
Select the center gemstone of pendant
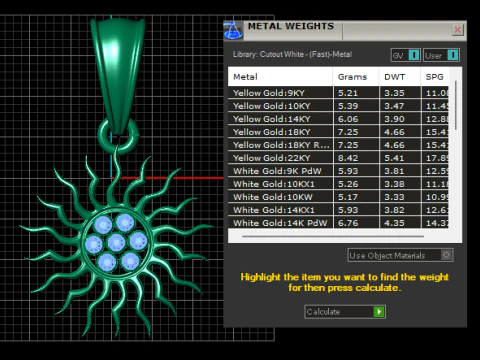pos(116,242)
